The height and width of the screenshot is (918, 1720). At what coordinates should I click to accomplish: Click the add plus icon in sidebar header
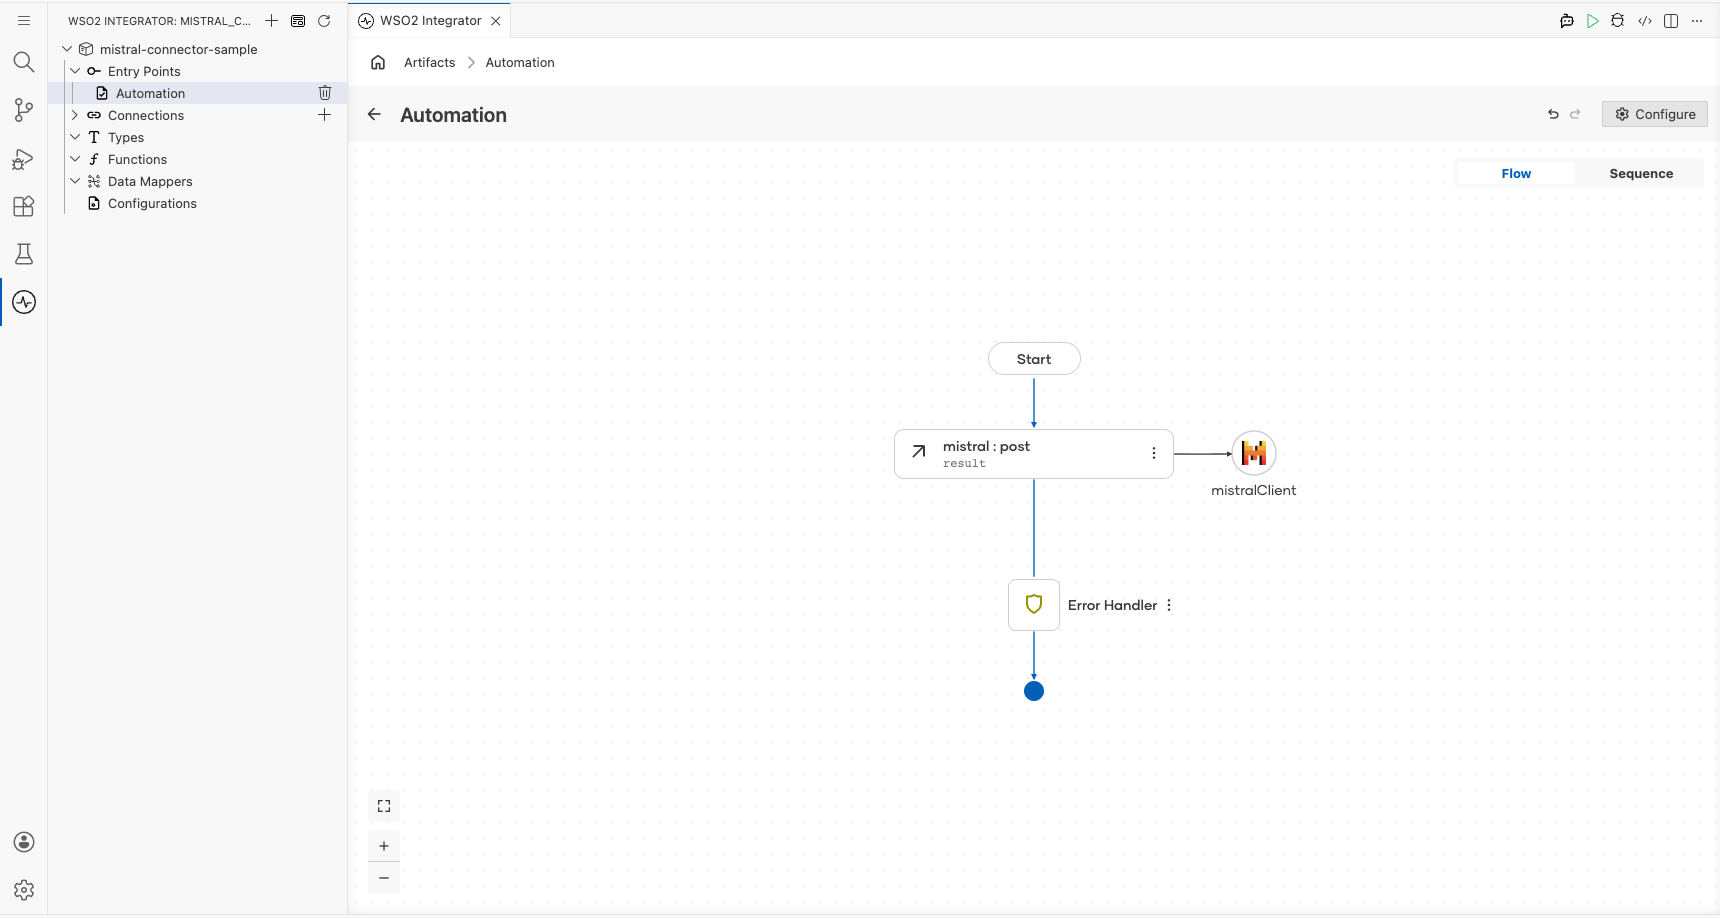point(271,20)
